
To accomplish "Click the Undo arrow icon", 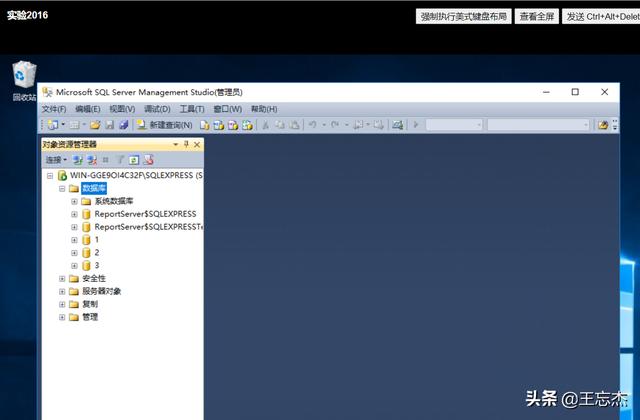I will point(313,124).
